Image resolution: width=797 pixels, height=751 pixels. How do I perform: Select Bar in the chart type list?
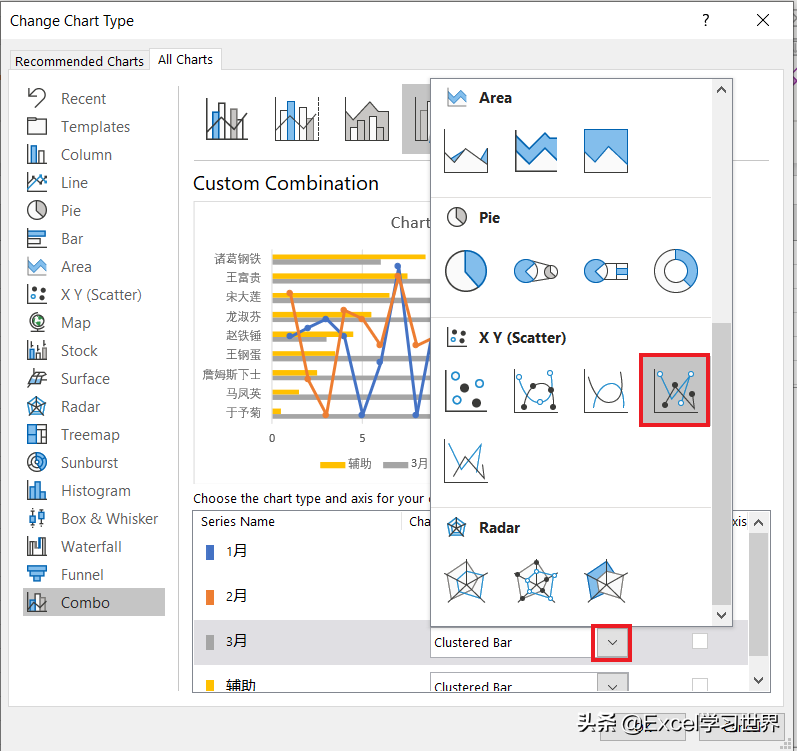94,239
